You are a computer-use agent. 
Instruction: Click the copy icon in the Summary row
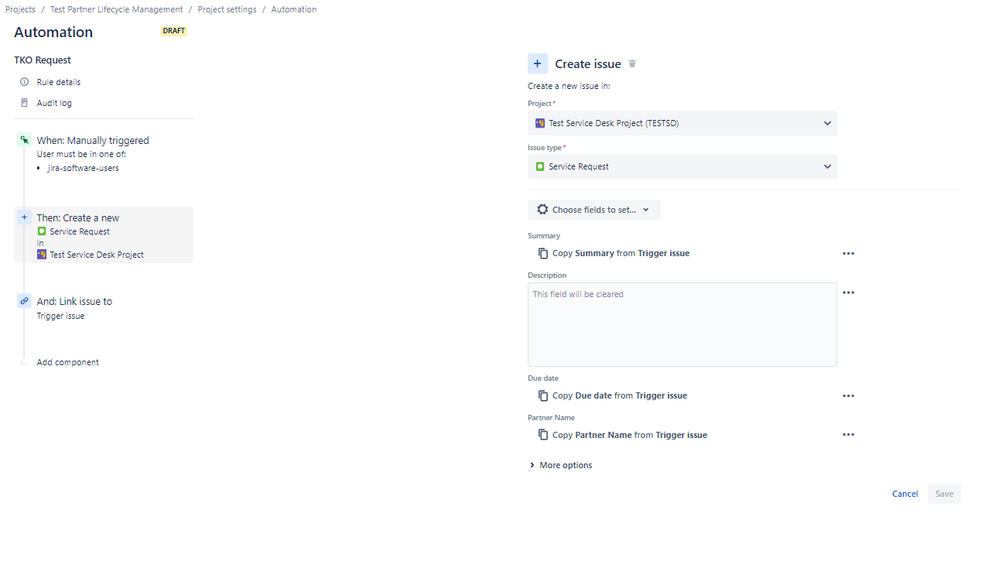click(543, 253)
